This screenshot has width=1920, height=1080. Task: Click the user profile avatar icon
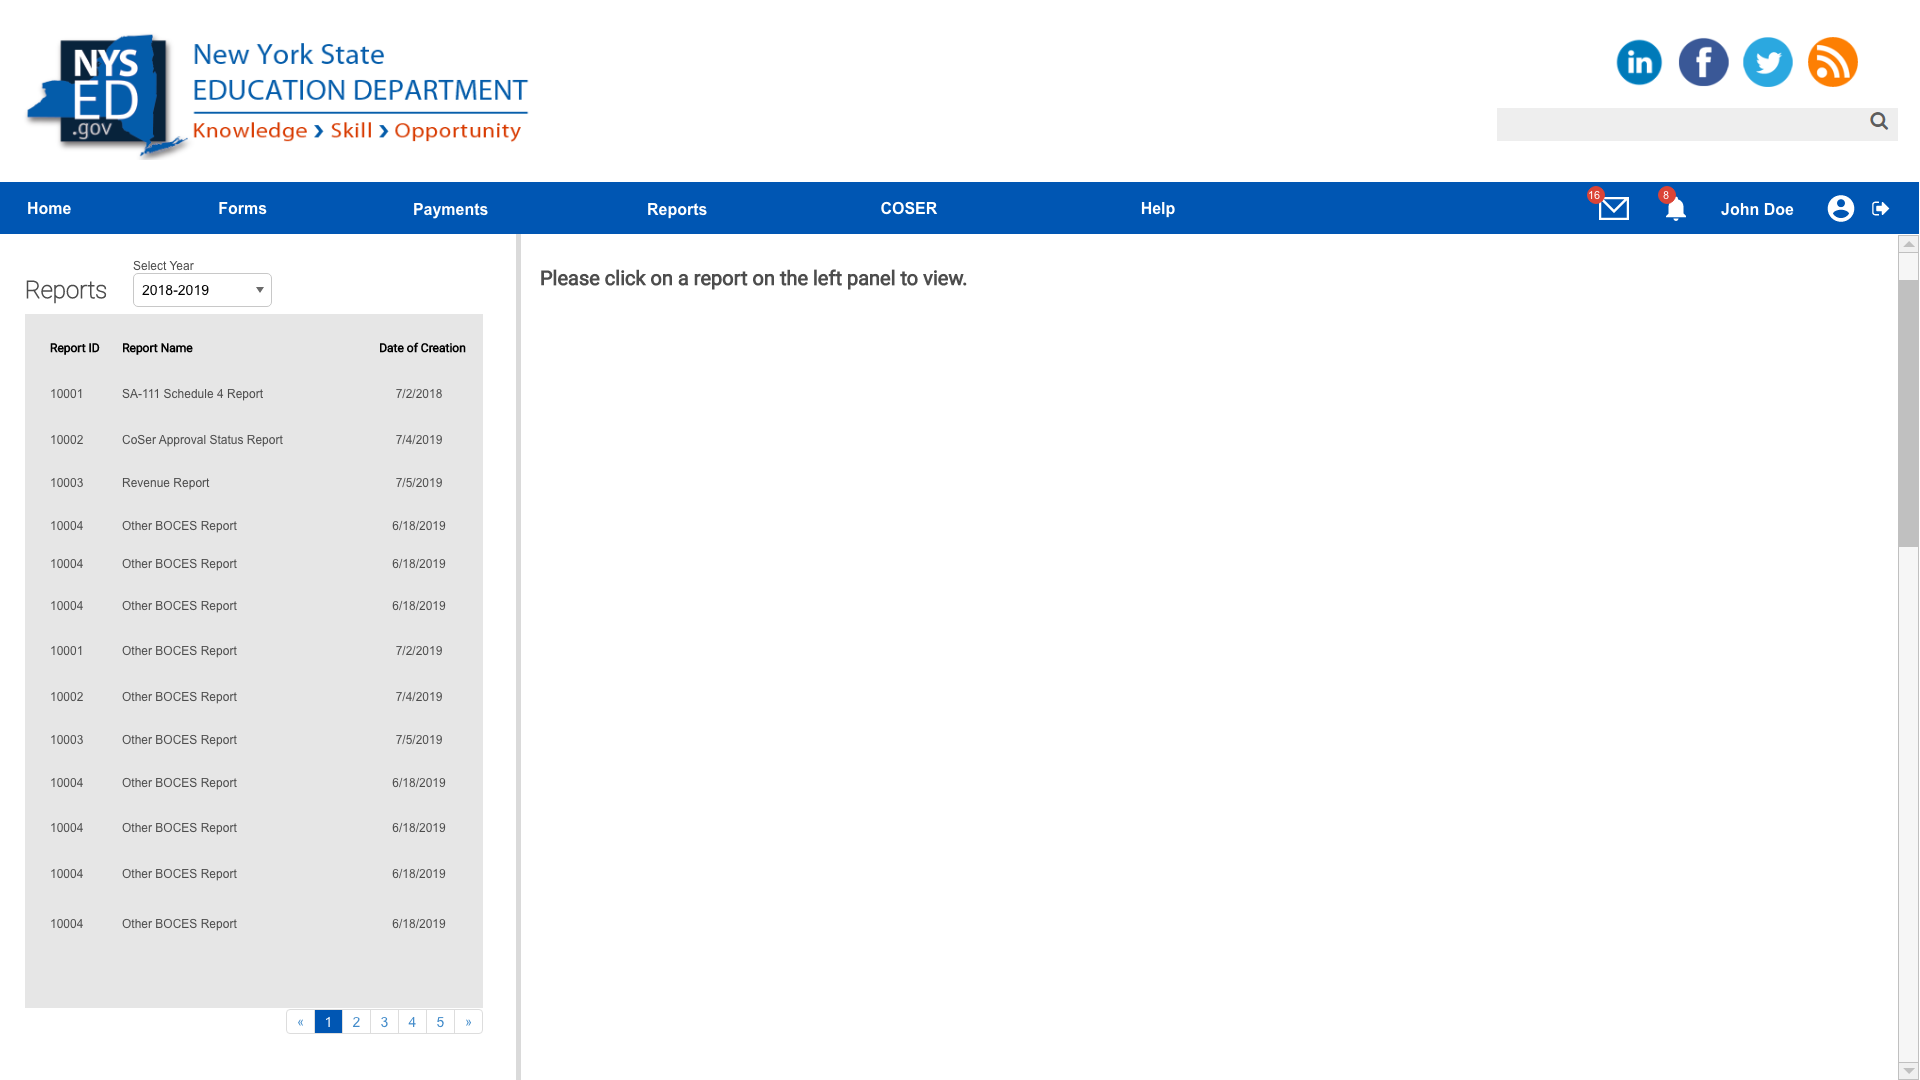(1840, 208)
